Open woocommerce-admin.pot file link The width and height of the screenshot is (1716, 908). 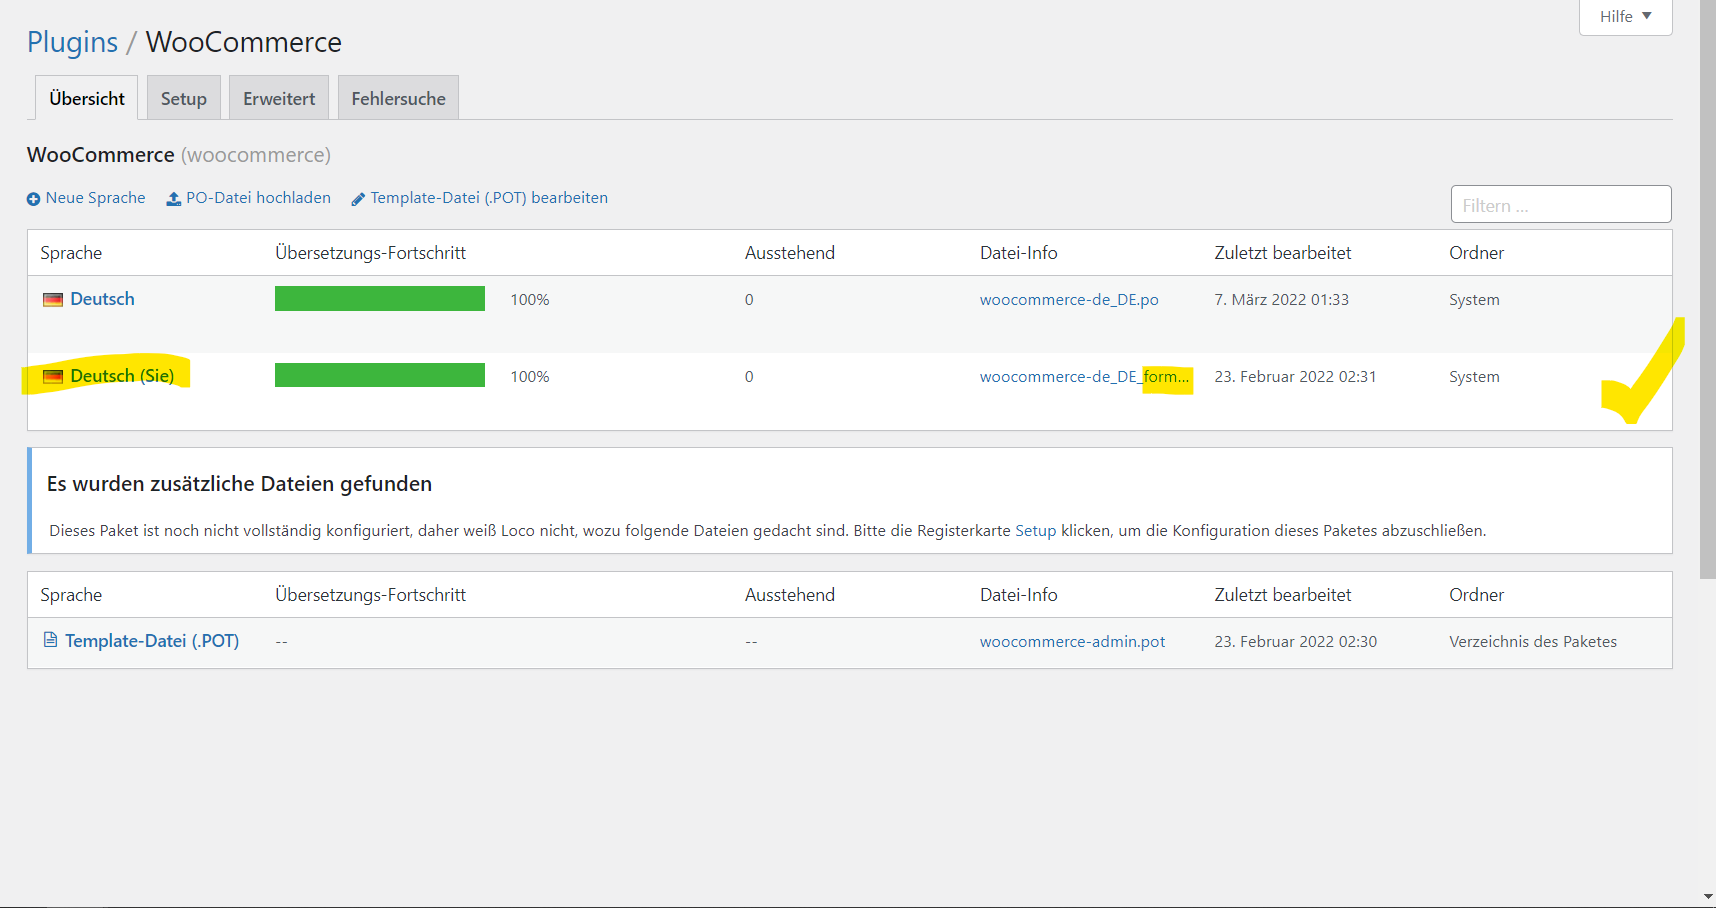[1072, 642]
